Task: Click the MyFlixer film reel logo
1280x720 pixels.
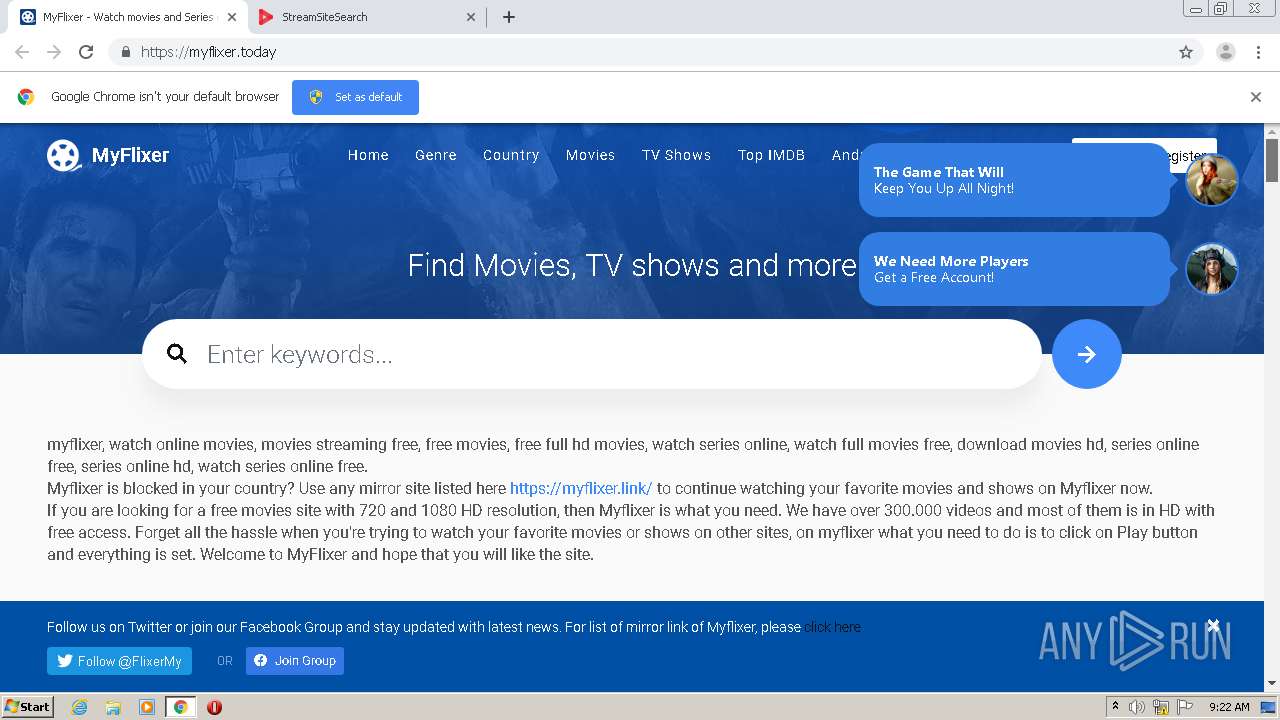Action: pyautogui.click(x=64, y=155)
